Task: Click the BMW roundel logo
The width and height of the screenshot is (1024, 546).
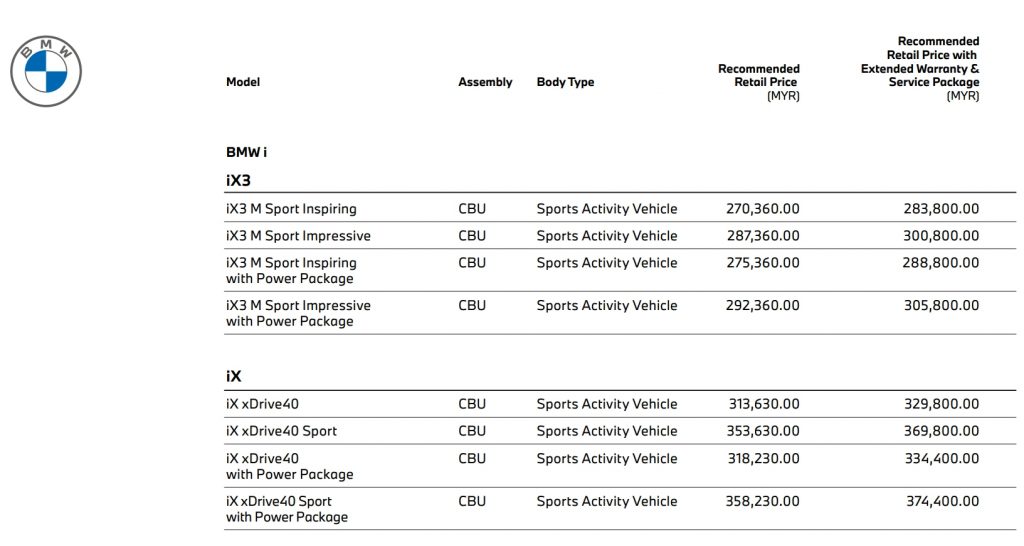Action: click(x=45, y=72)
